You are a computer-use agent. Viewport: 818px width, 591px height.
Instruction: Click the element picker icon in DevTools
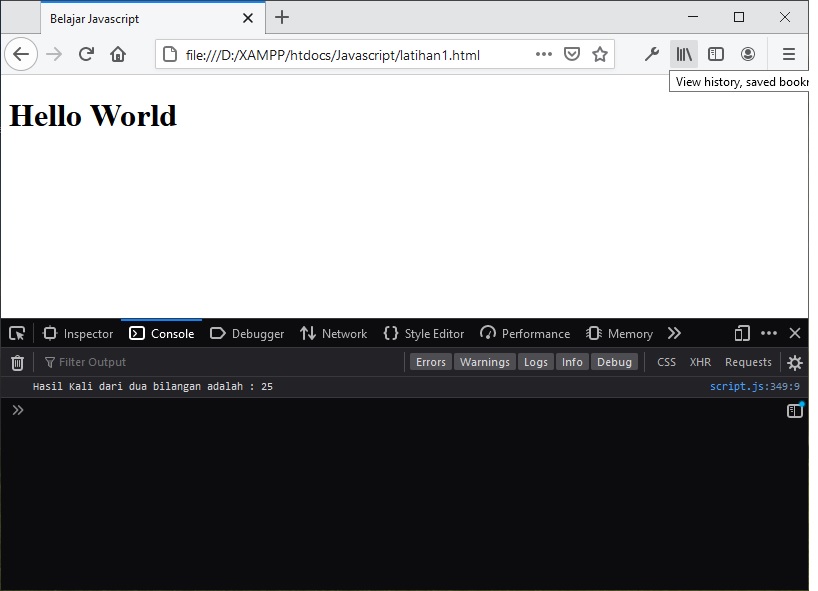[x=17, y=333]
